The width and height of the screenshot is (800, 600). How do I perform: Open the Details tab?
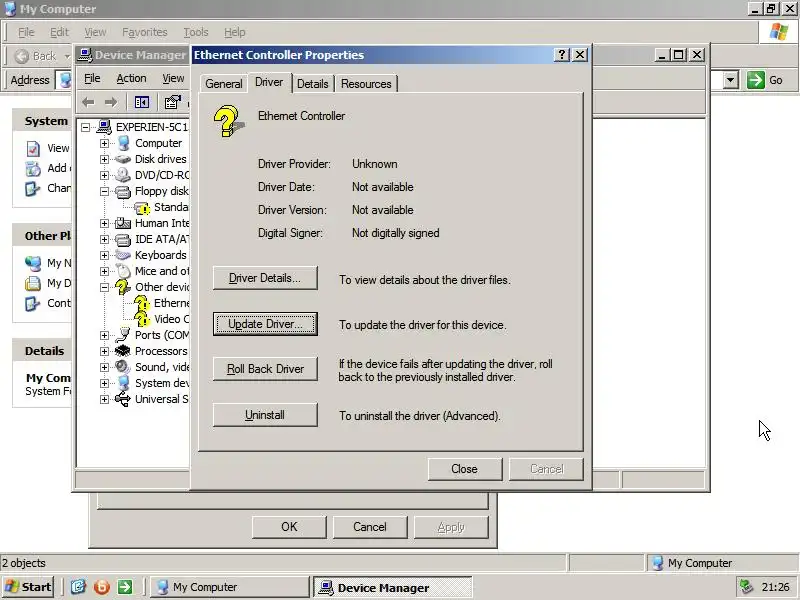click(x=312, y=84)
